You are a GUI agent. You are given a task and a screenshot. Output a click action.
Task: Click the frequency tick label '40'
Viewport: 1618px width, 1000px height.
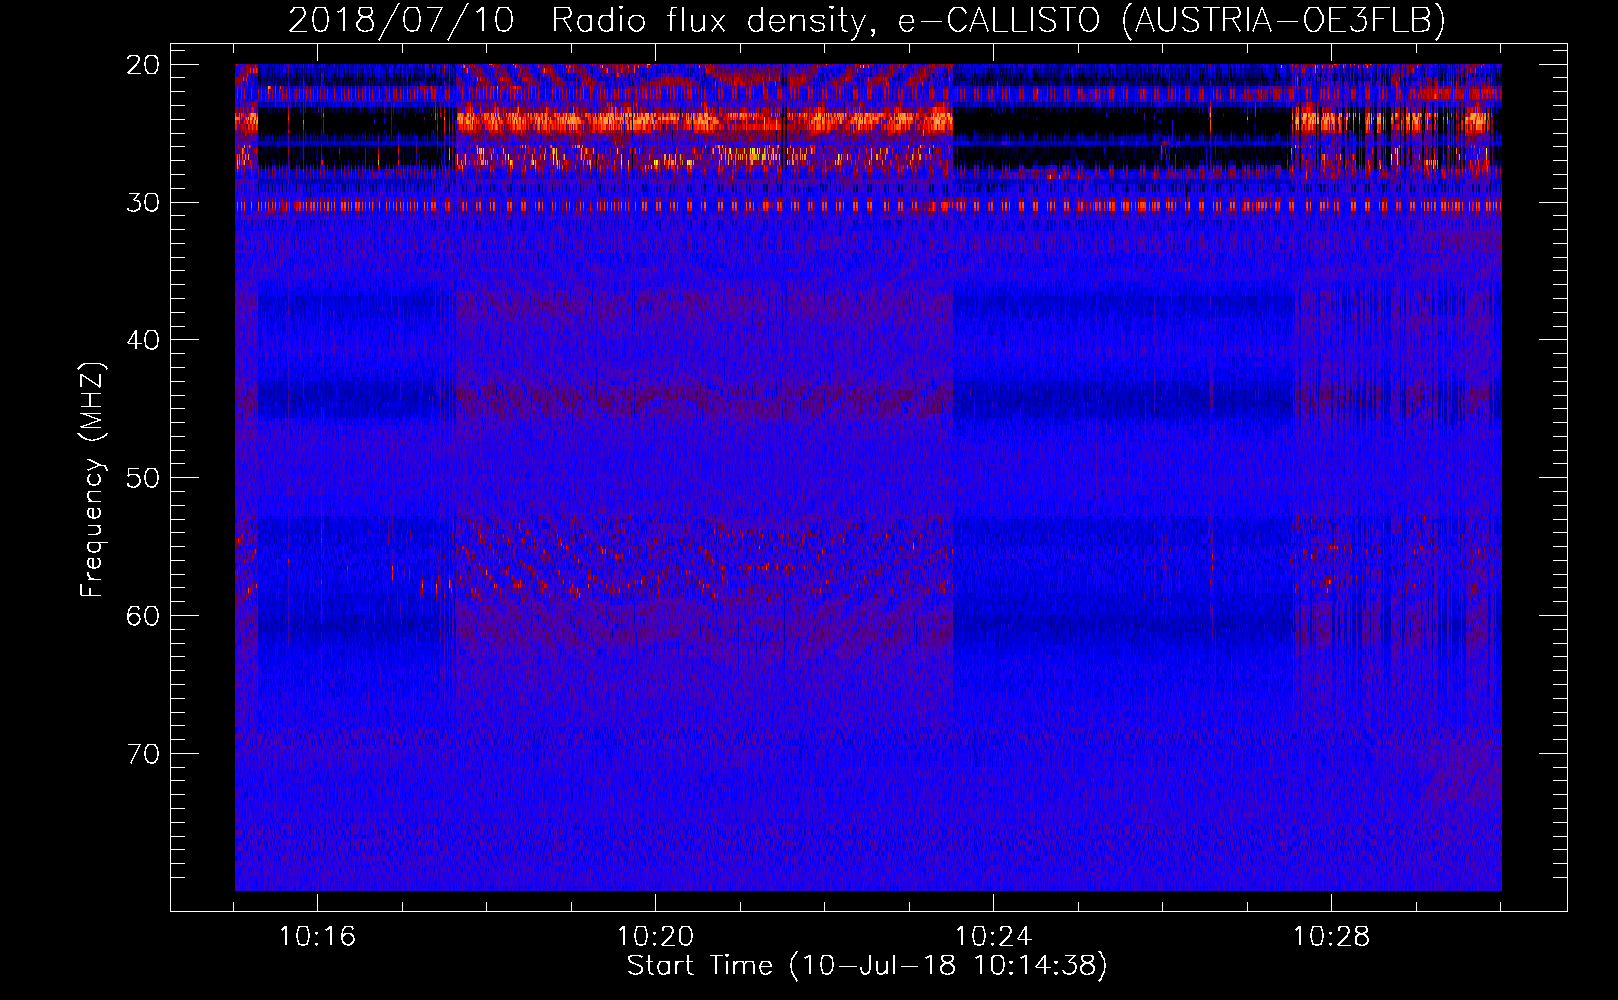tap(144, 340)
